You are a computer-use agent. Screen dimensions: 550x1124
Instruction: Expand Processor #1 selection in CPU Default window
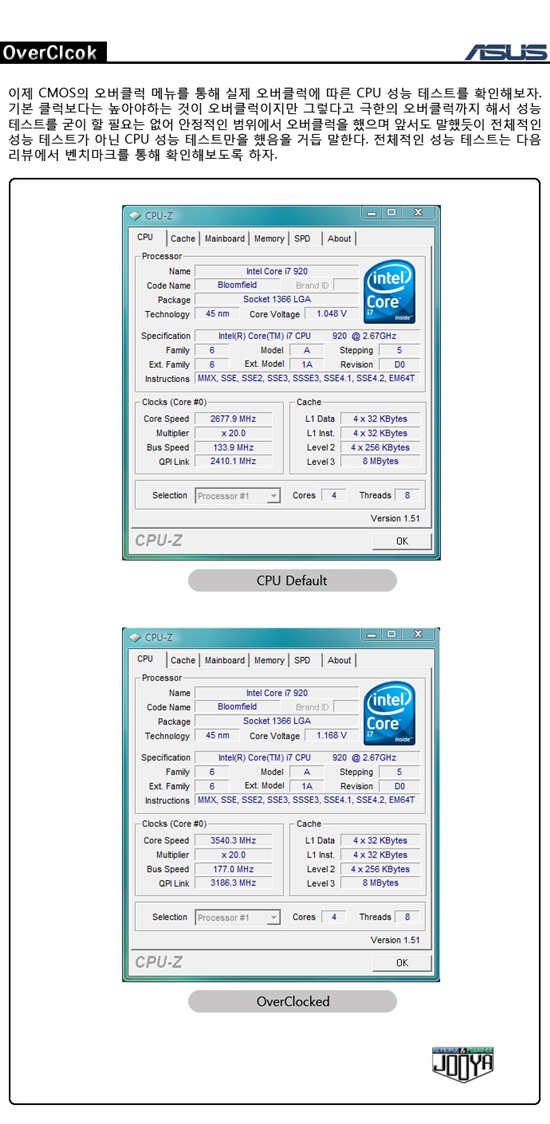click(273, 495)
